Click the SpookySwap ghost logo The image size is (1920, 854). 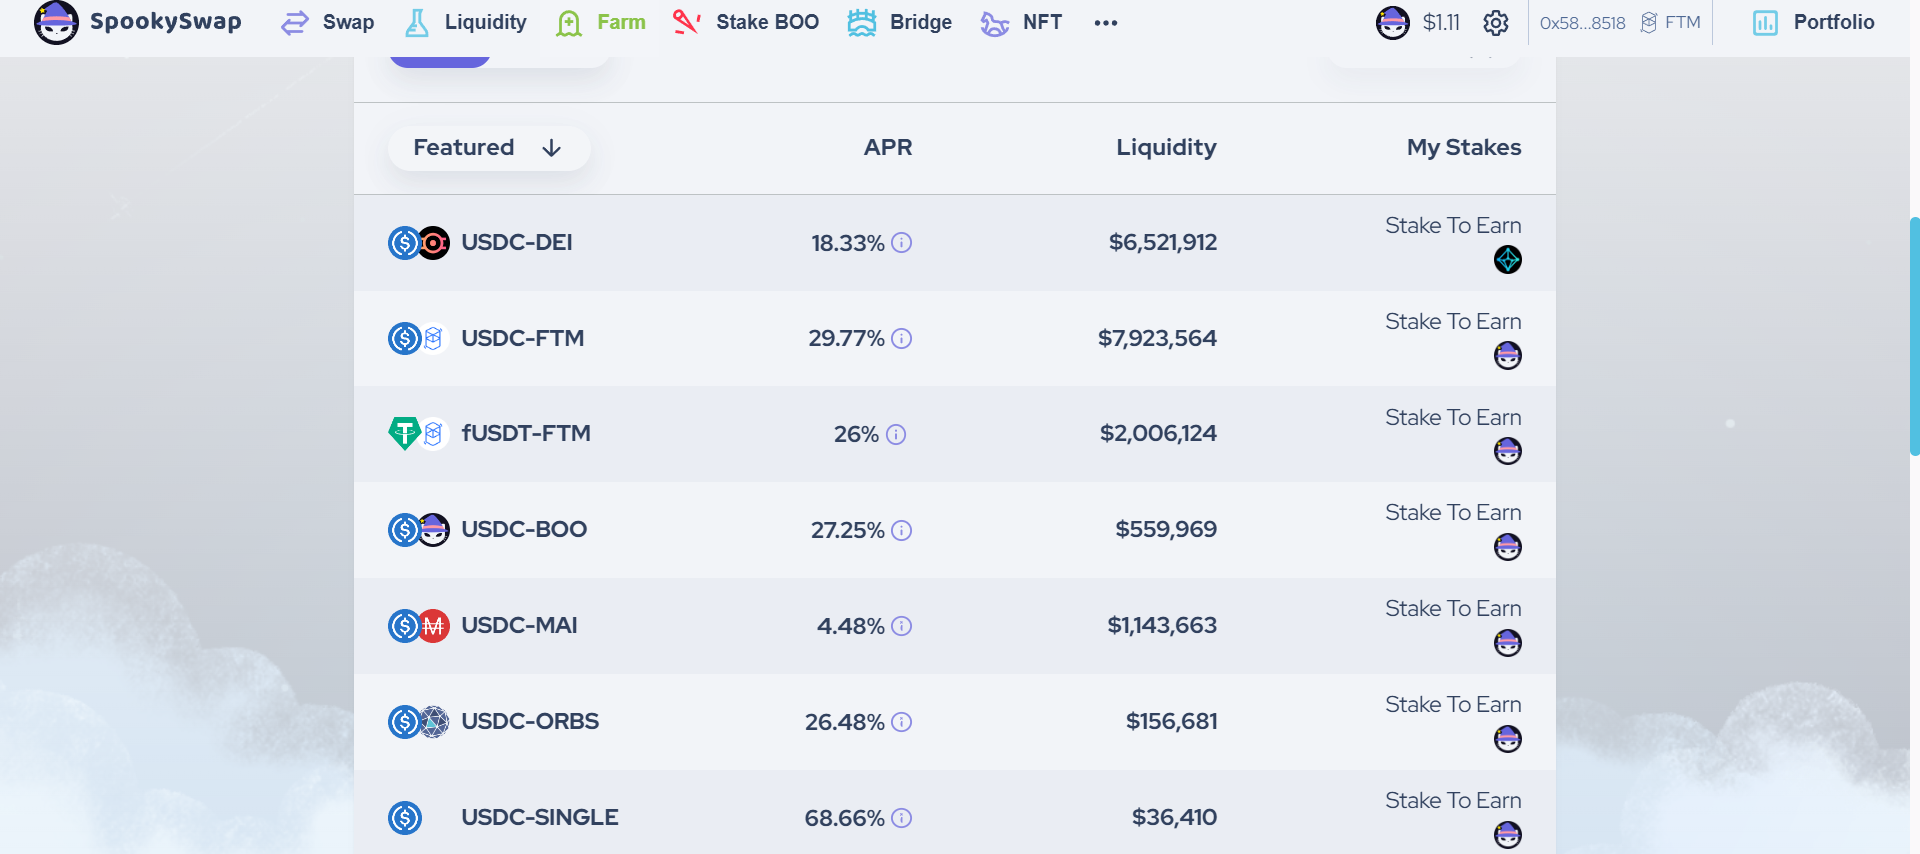tap(56, 22)
